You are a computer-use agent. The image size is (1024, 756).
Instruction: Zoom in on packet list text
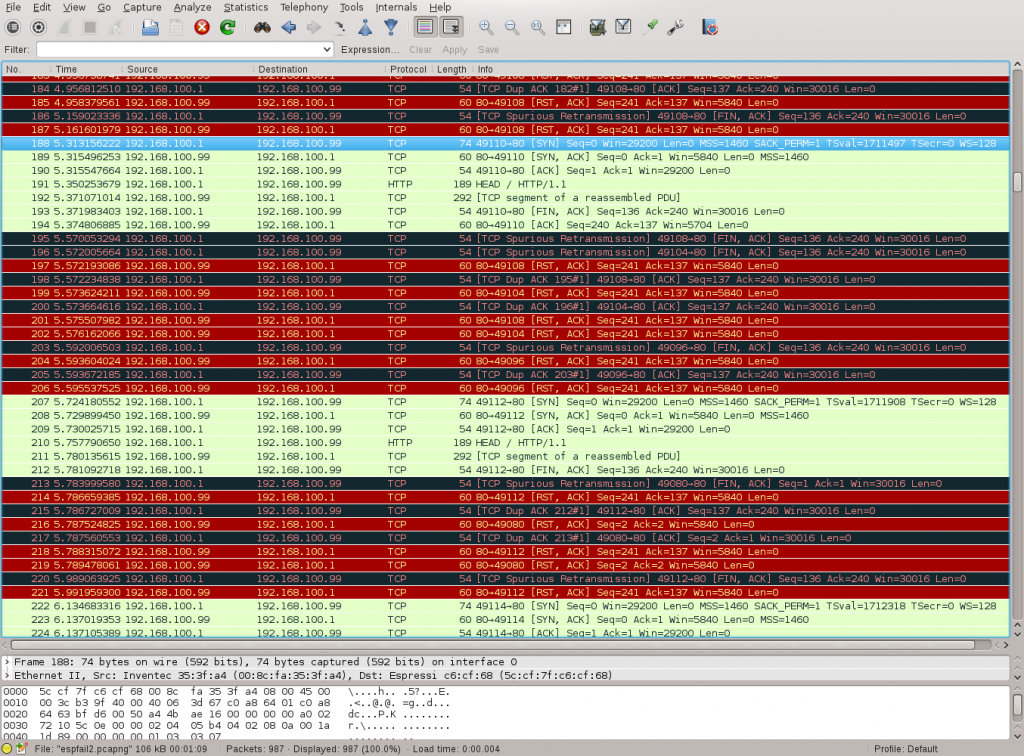click(486, 27)
